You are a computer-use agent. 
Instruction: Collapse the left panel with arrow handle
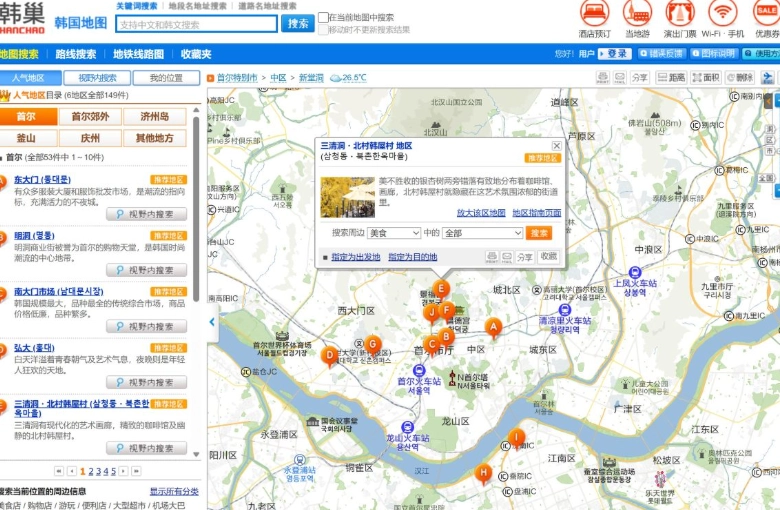pos(212,322)
